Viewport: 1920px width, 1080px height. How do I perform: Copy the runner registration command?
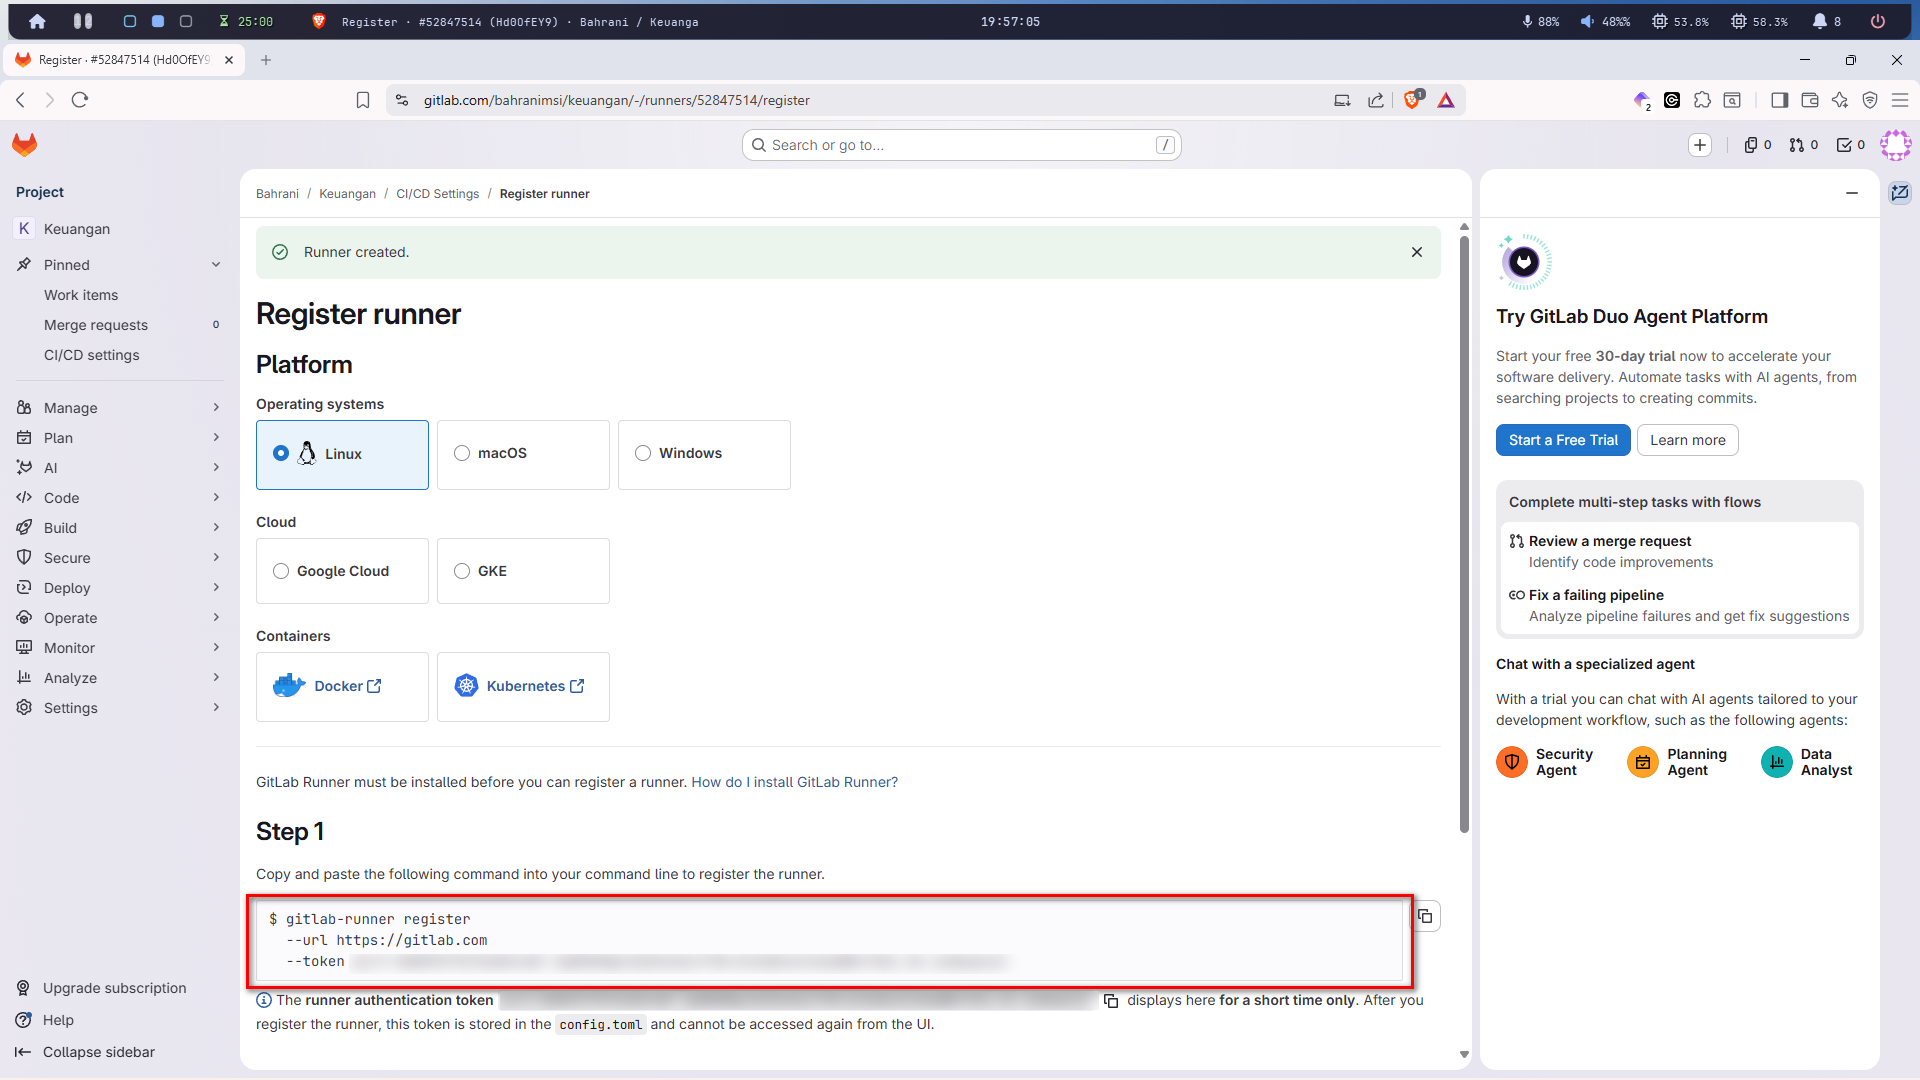coord(1425,916)
